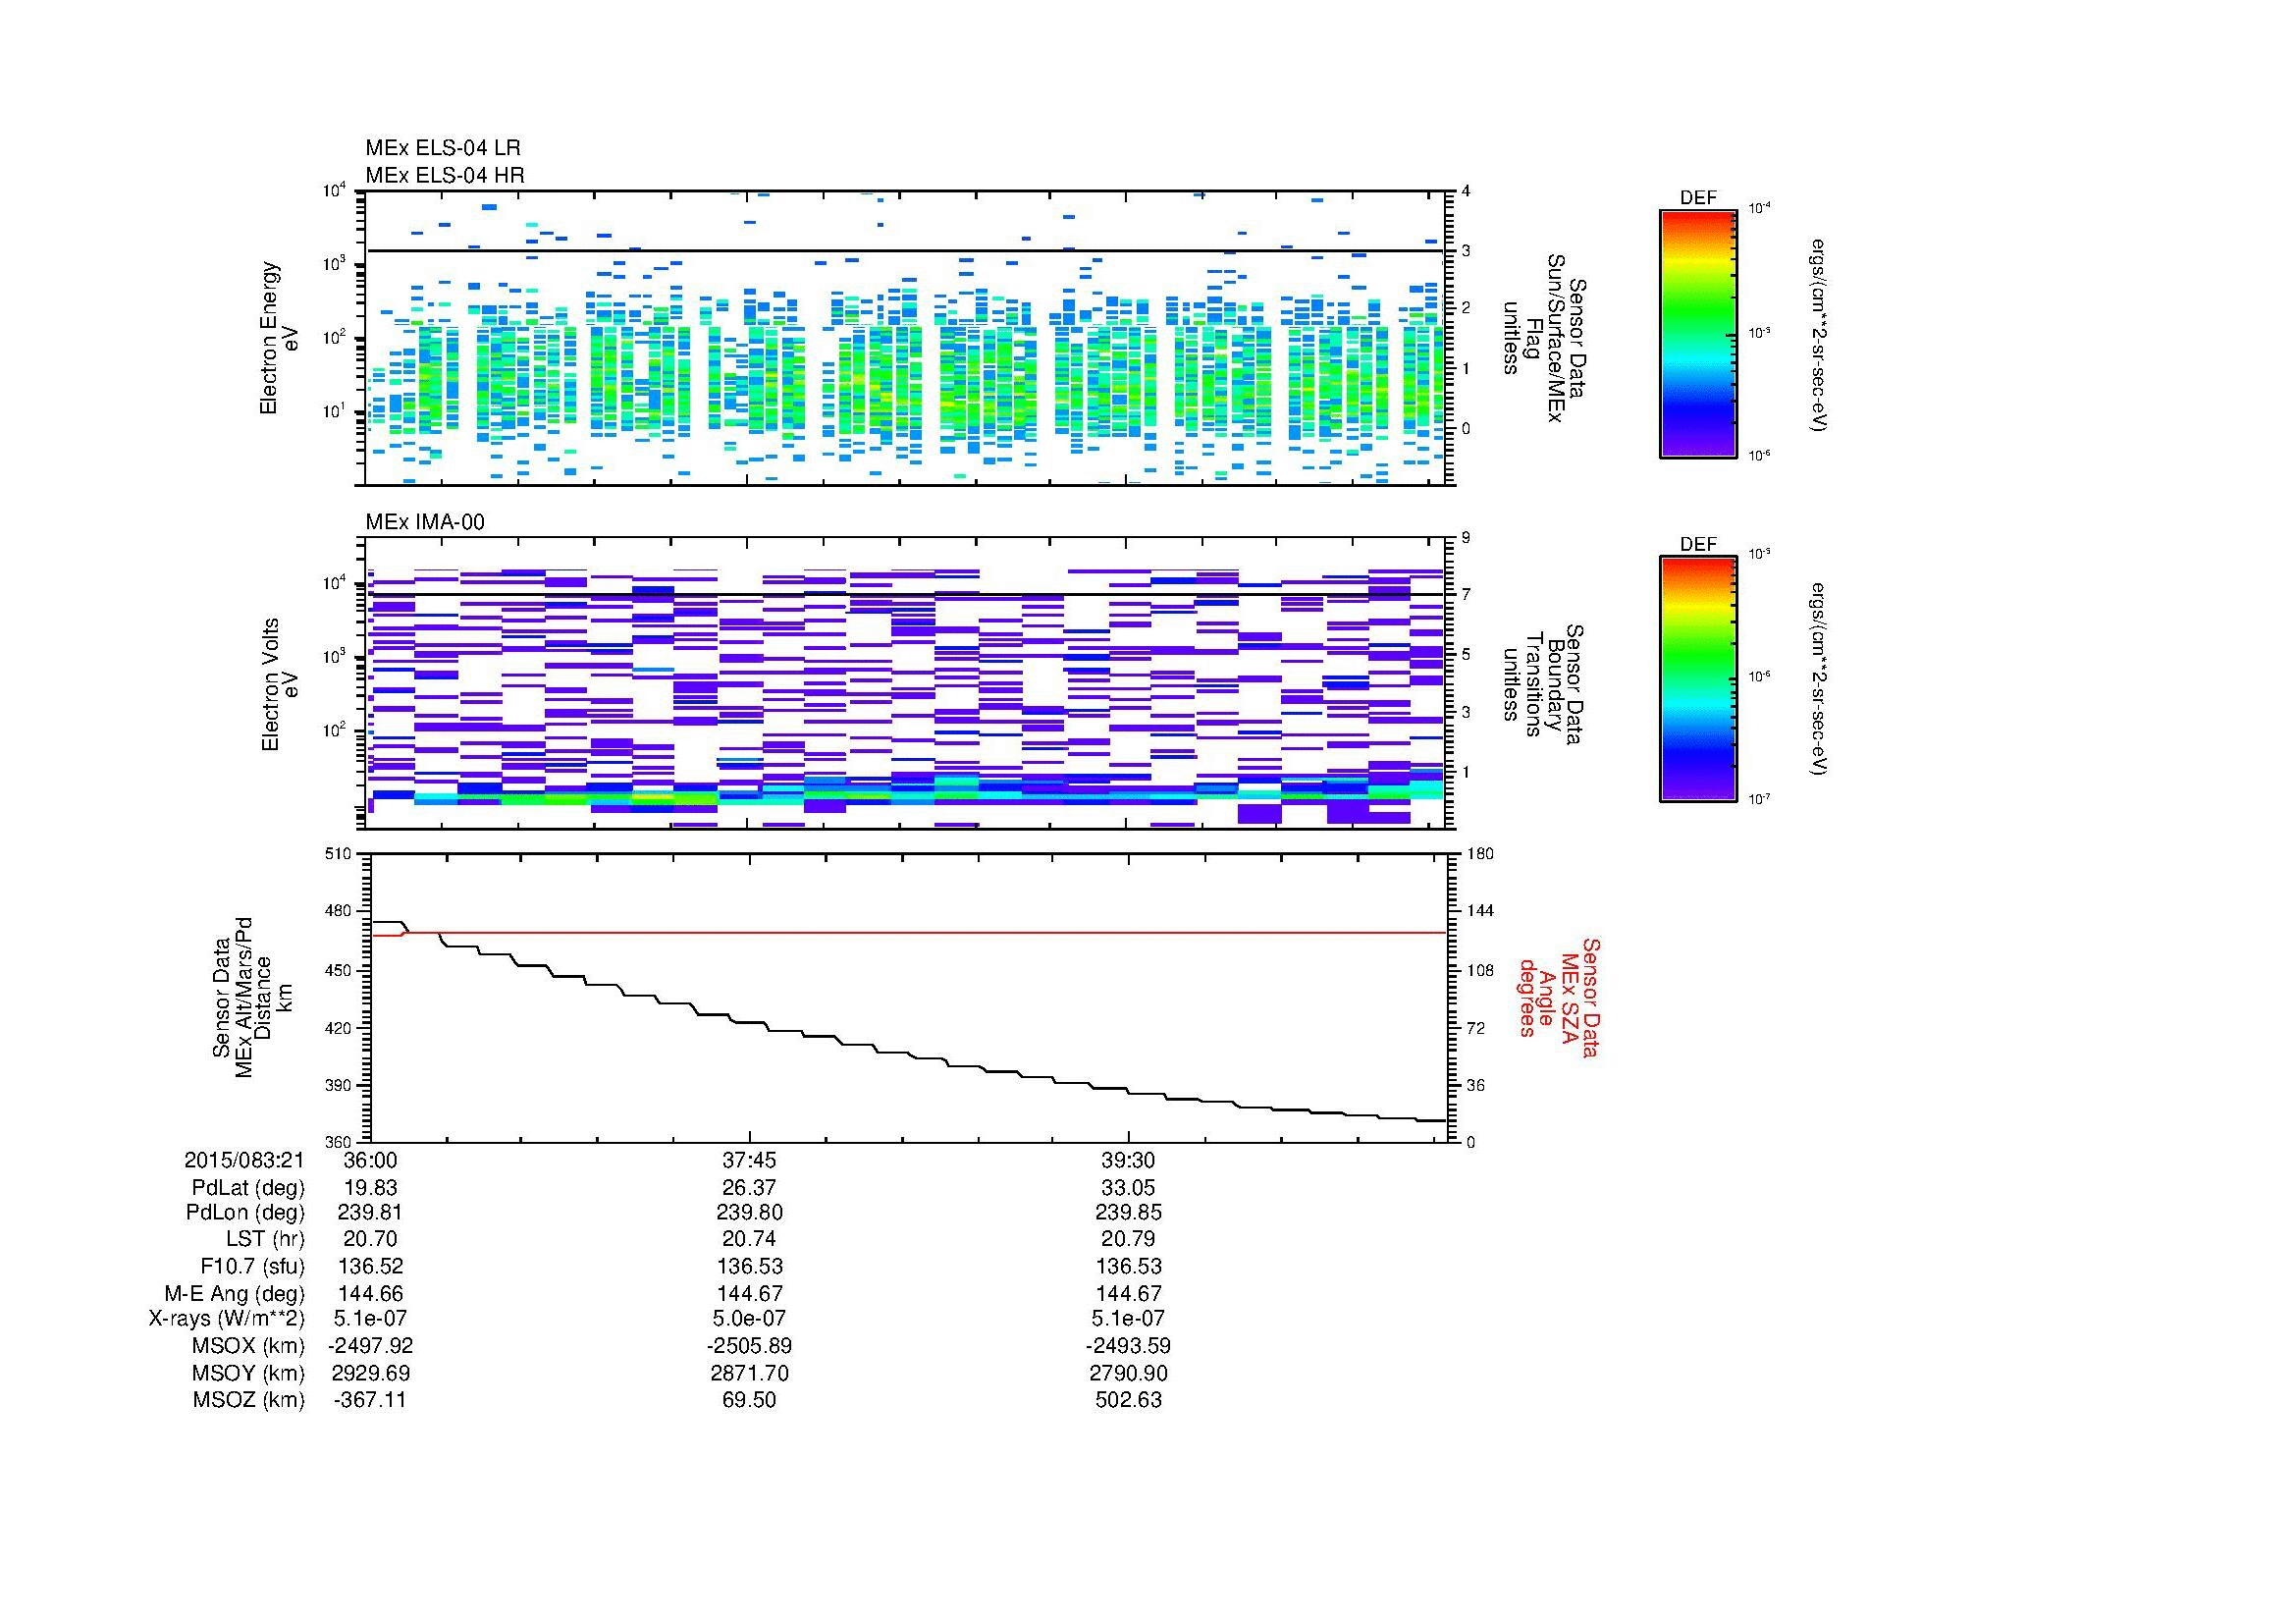The height and width of the screenshot is (1623, 2296).
Task: Click the Electron Volts eV axis label
Action: pyautogui.click(x=280, y=685)
